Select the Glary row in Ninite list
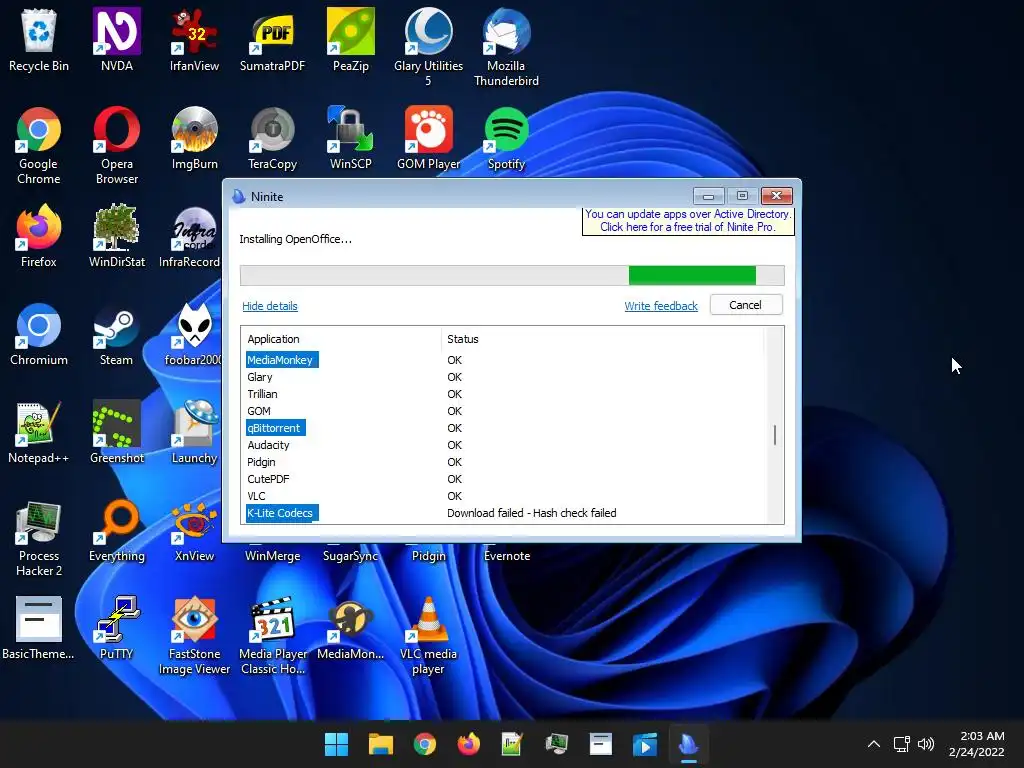 [x=503, y=377]
